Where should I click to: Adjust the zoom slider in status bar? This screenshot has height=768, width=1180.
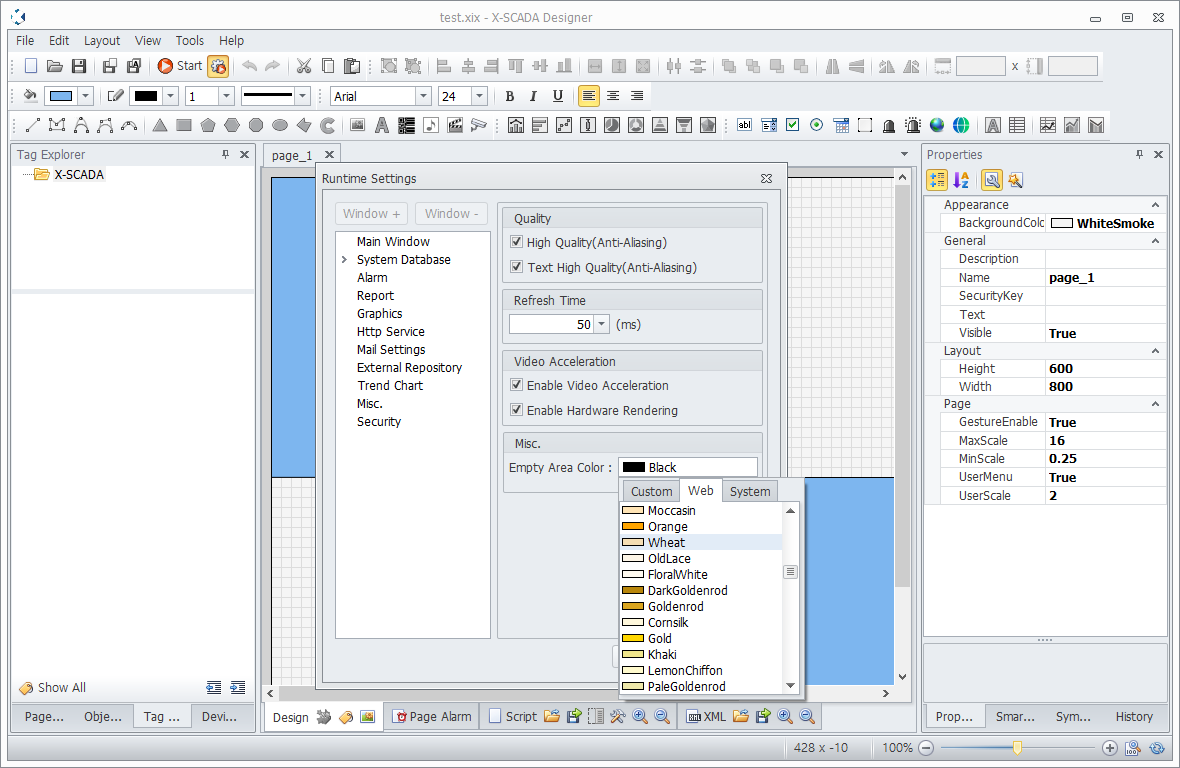[x=1017, y=748]
